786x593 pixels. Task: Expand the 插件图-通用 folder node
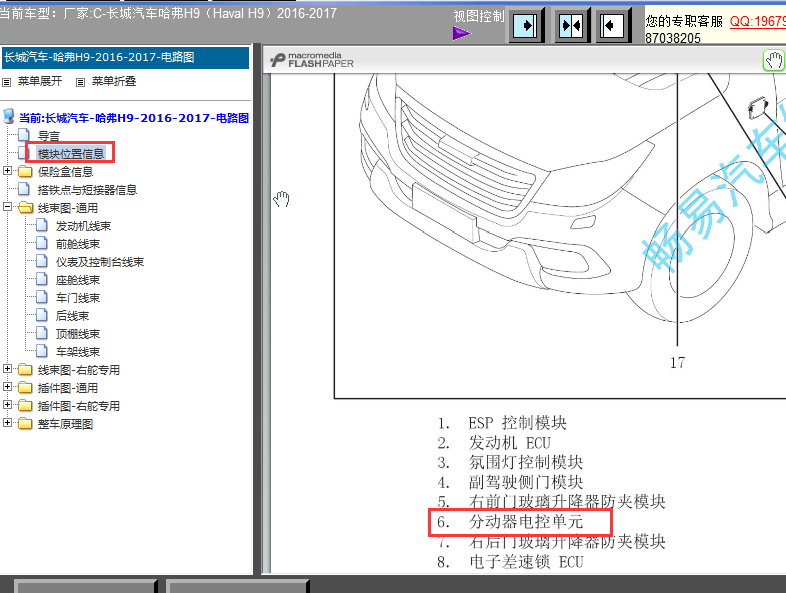tap(8, 386)
